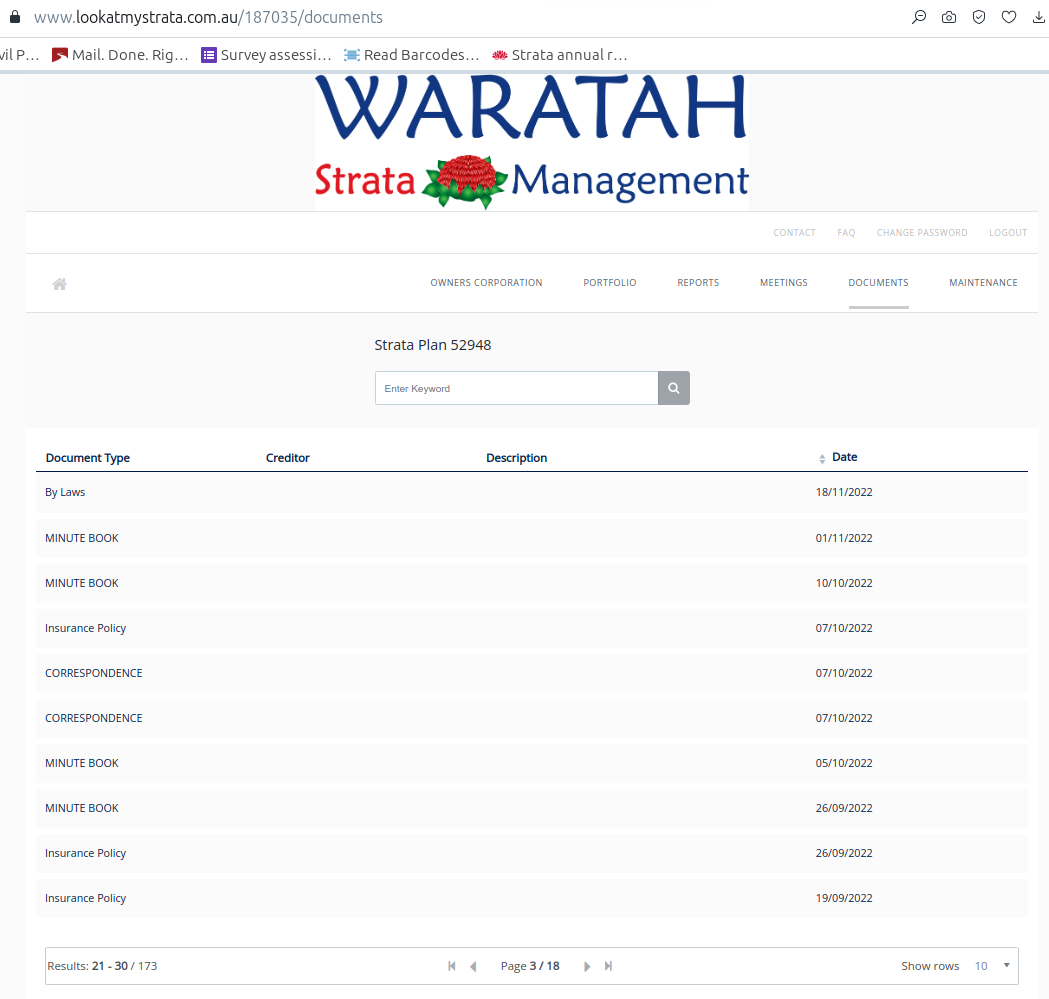Go to previous page of results
The width and height of the screenshot is (1049, 999).
point(473,966)
